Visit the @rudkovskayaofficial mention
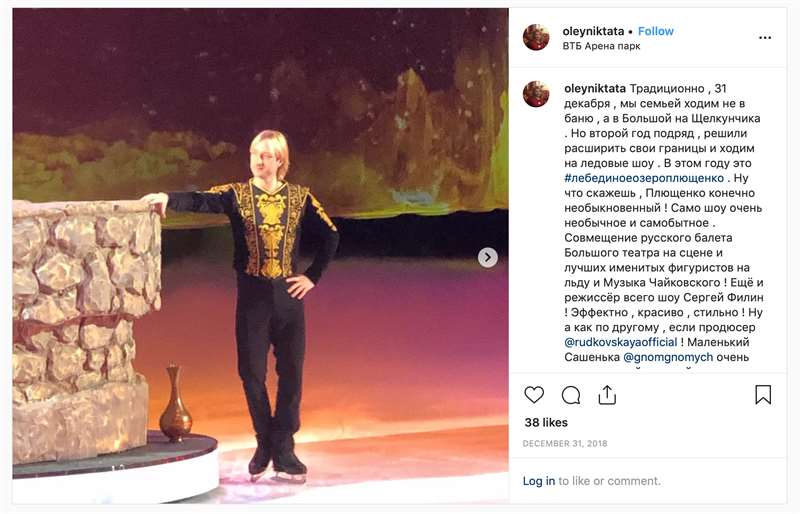This screenshot has width=800, height=514. tap(620, 342)
